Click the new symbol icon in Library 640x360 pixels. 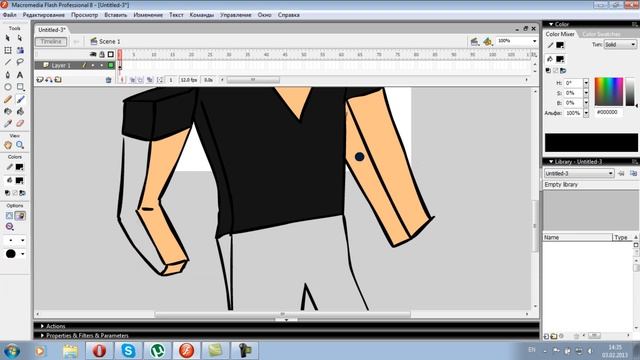click(546, 336)
